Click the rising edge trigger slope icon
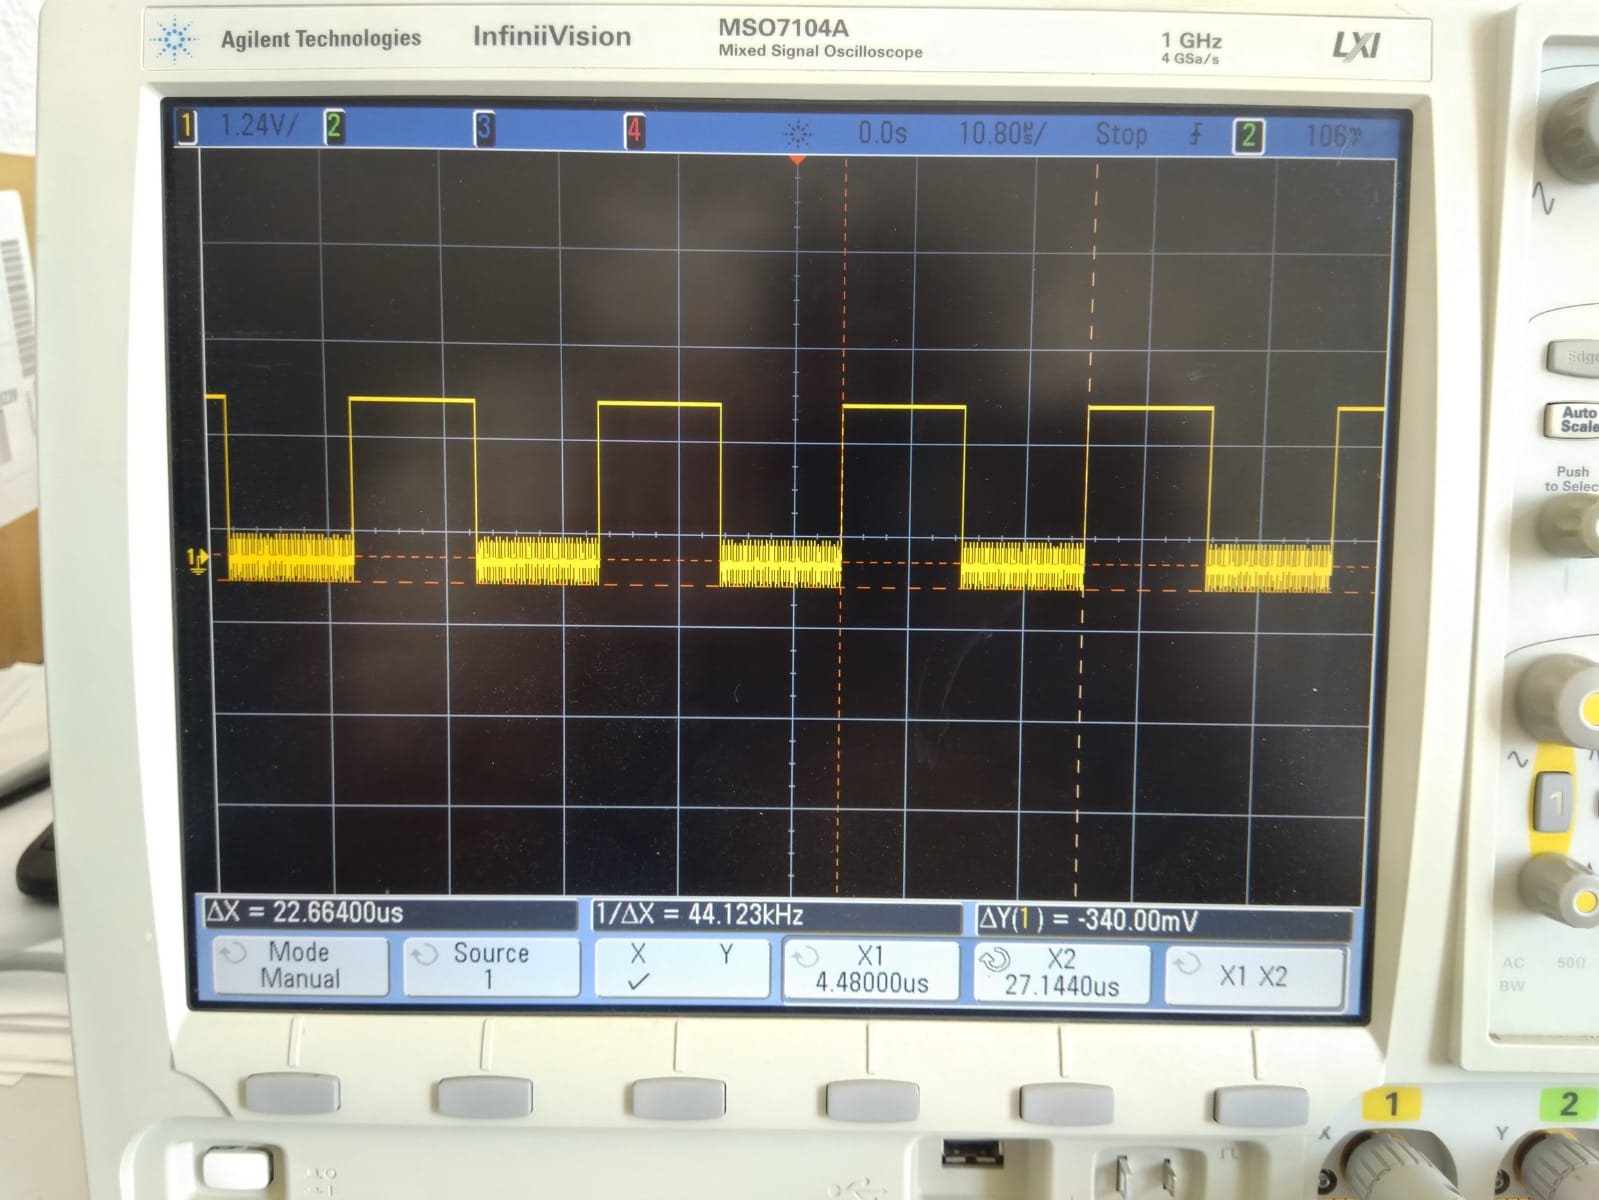The width and height of the screenshot is (1599, 1200). [1196, 134]
